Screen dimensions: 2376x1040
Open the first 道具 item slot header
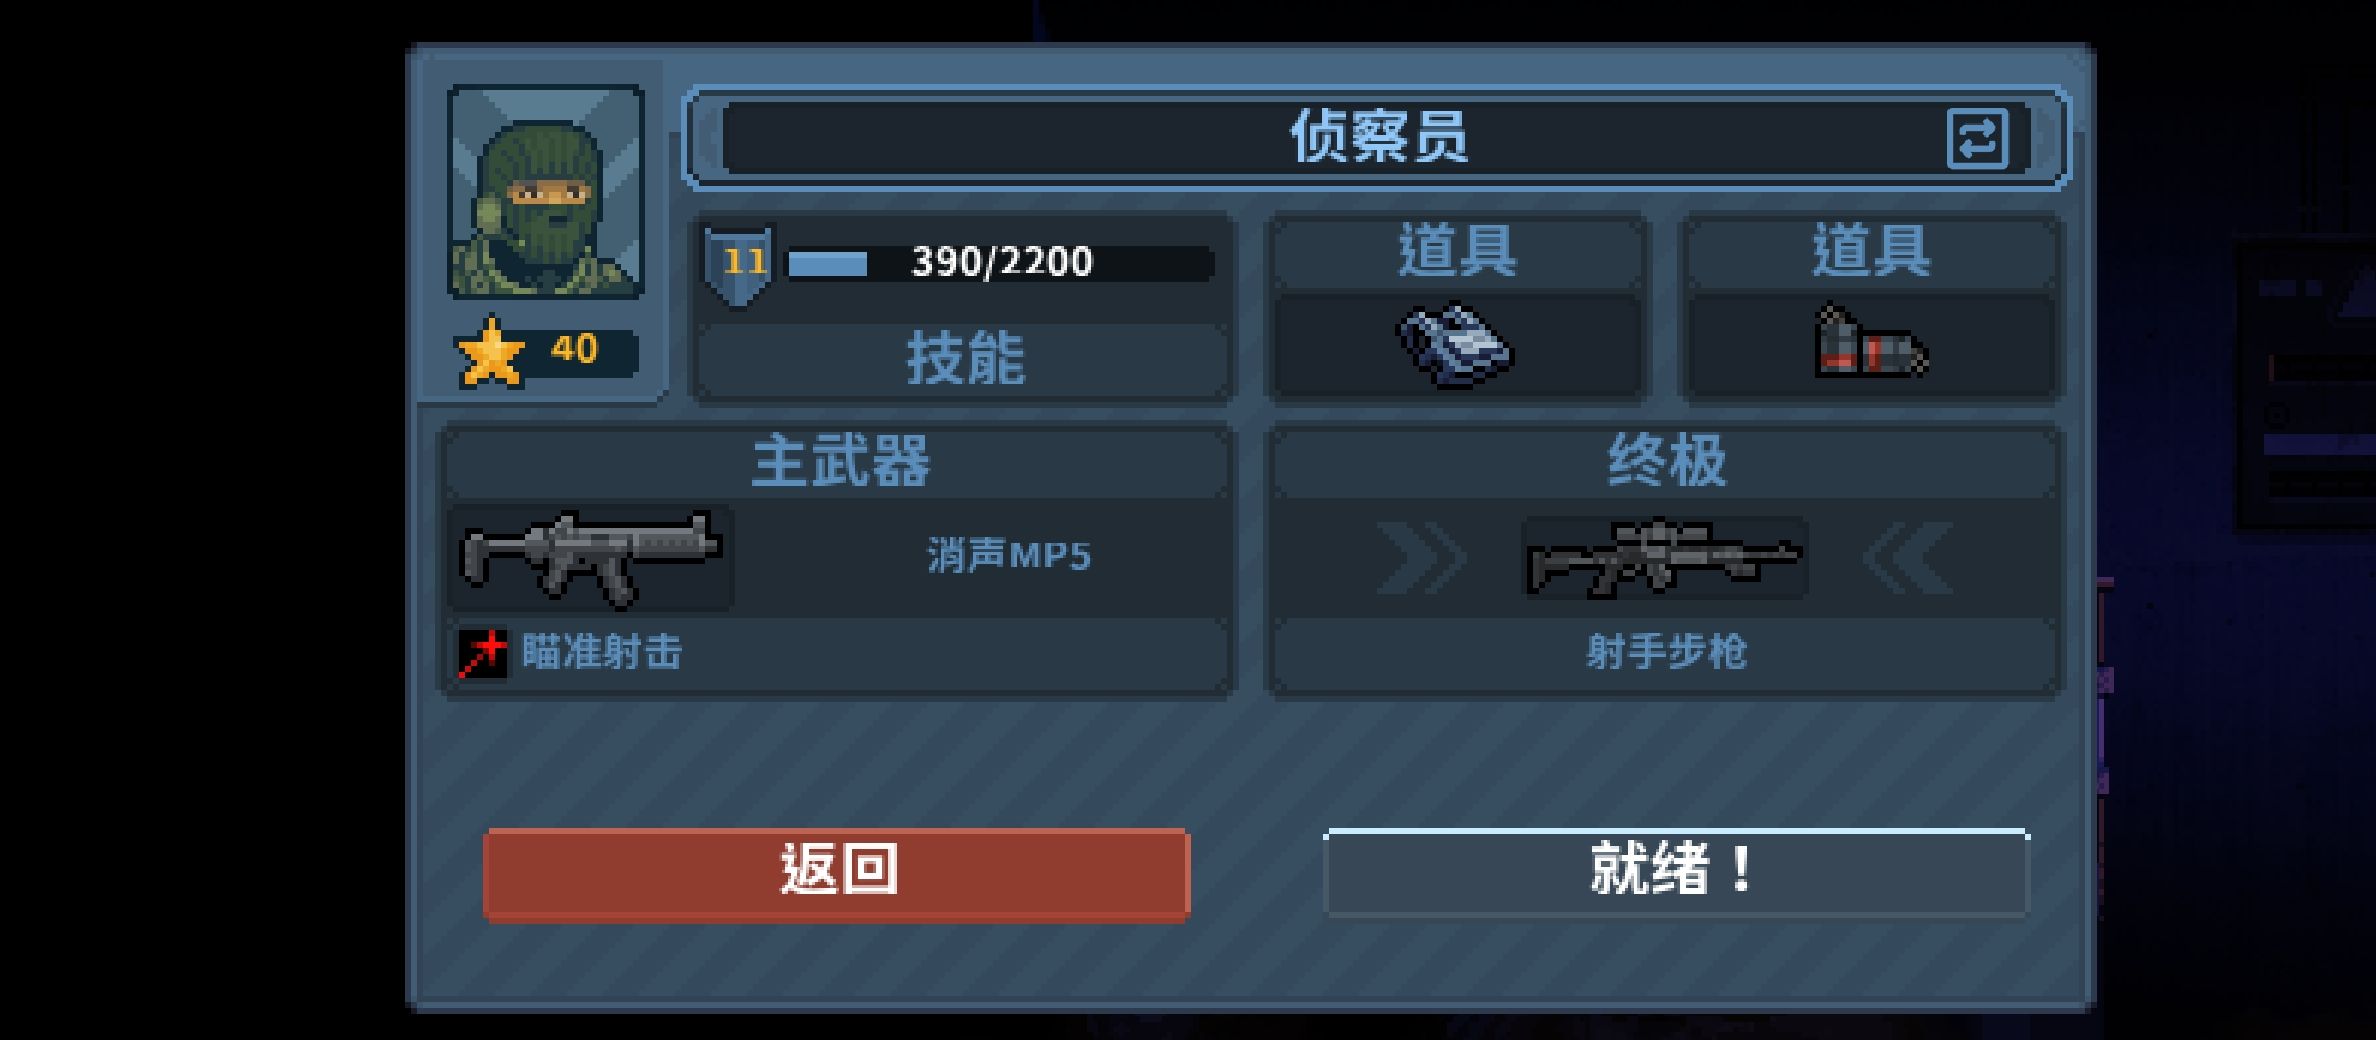tap(1456, 250)
